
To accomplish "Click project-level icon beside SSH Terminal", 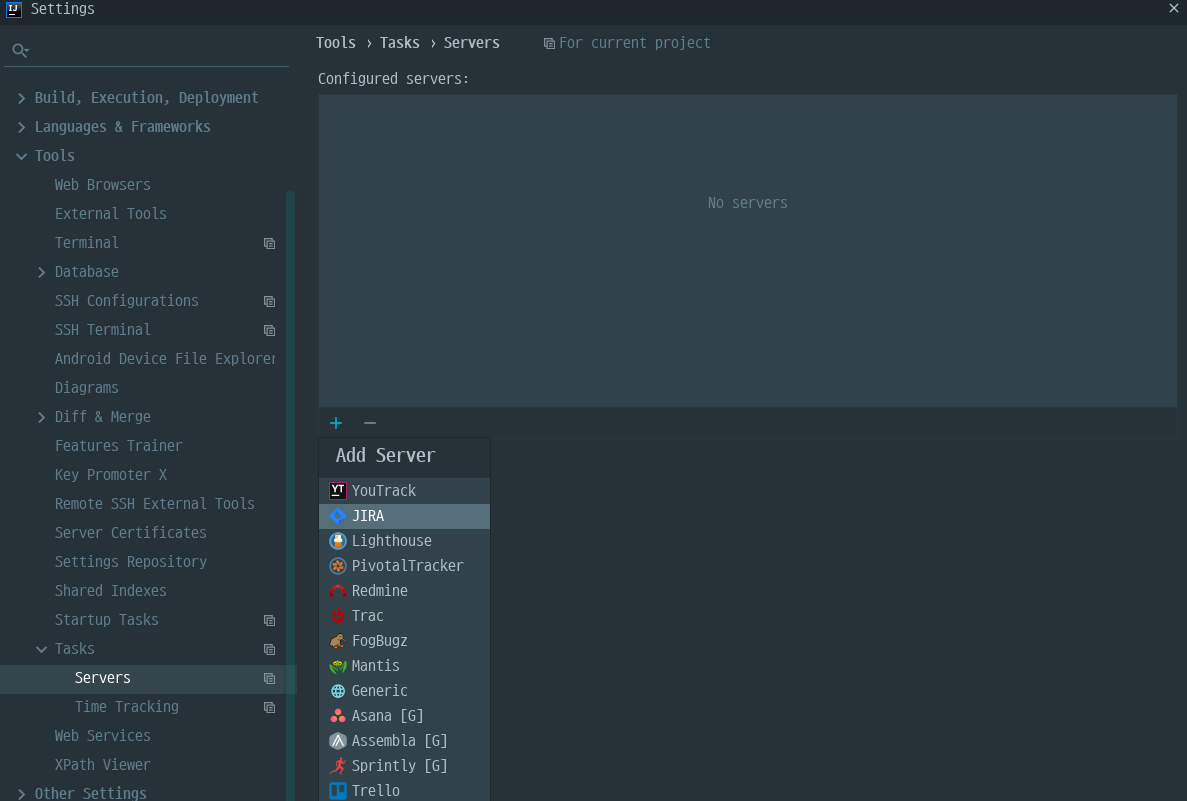I will [269, 330].
